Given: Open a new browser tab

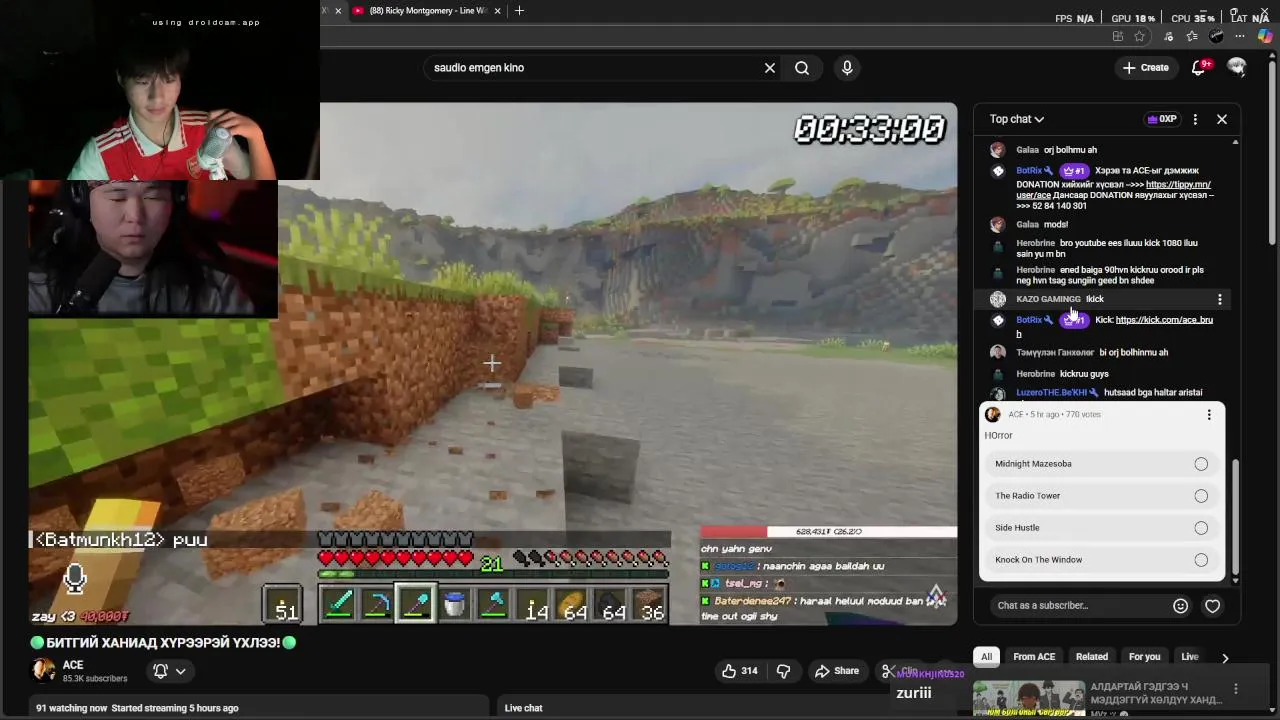Looking at the screenshot, I should point(518,11).
